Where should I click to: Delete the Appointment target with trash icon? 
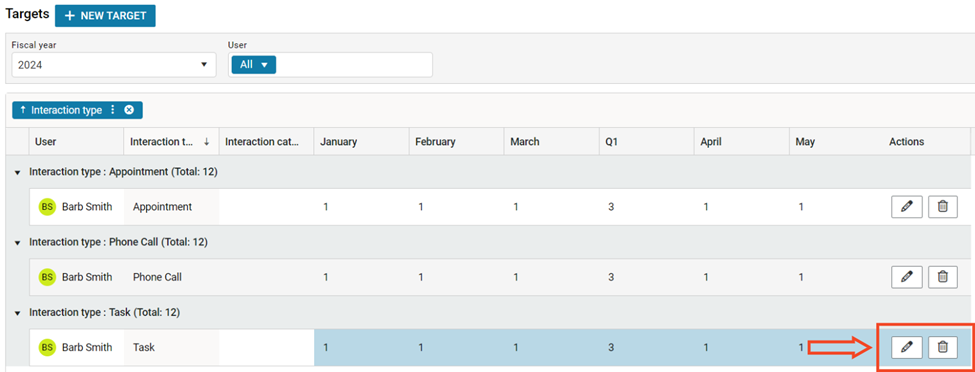[x=943, y=207]
